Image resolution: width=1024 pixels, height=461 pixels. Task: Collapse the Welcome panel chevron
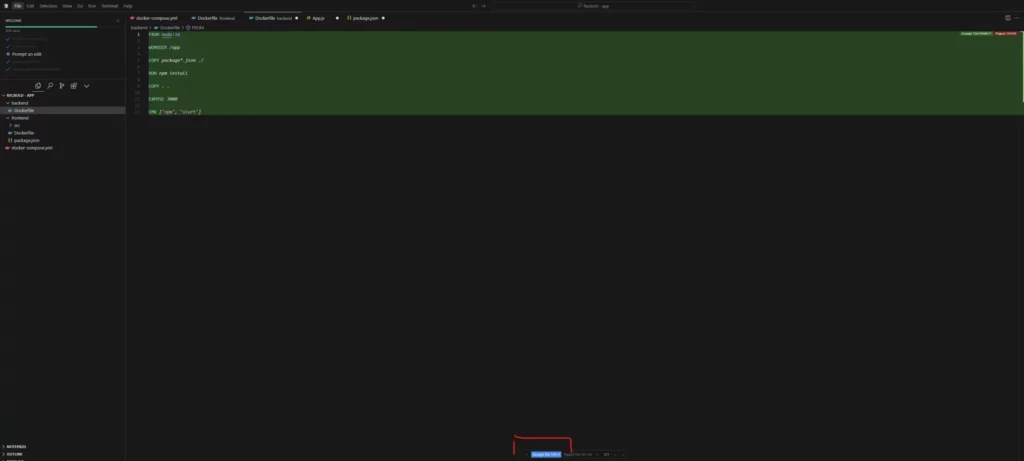tap(118, 18)
